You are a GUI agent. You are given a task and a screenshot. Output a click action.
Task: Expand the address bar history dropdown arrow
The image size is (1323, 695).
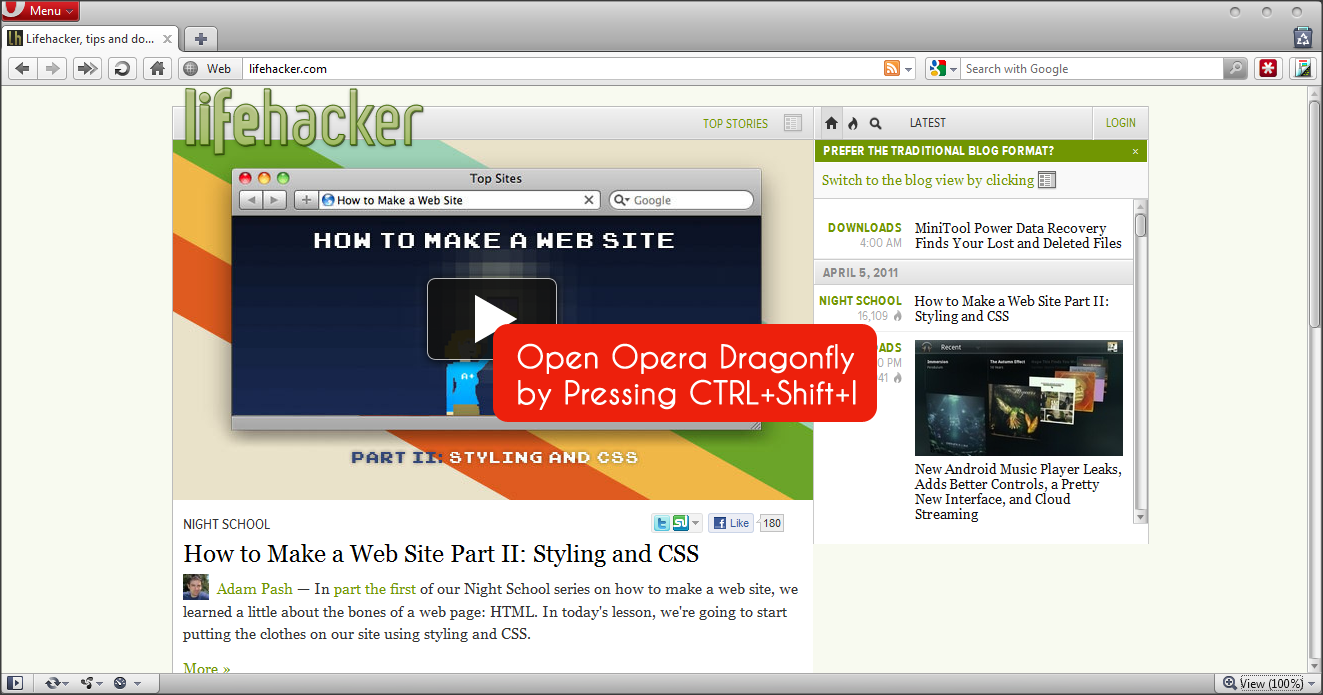coord(908,70)
